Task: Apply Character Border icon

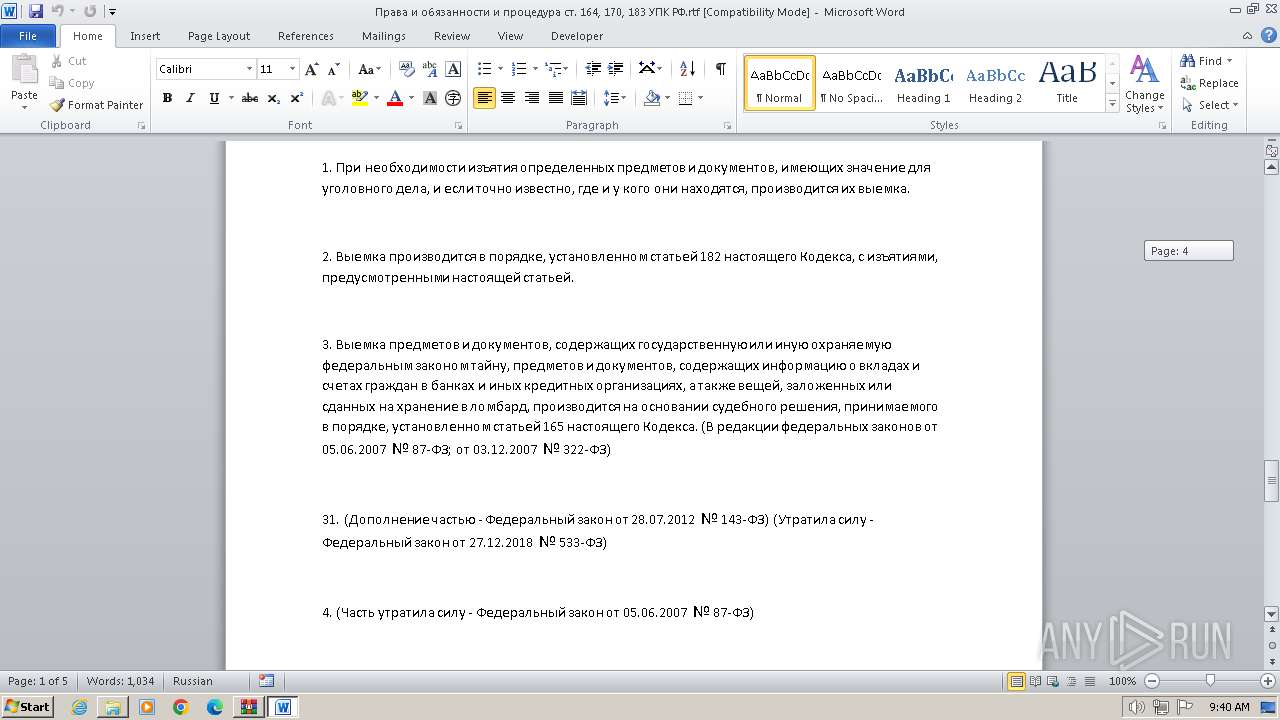Action: tap(454, 69)
